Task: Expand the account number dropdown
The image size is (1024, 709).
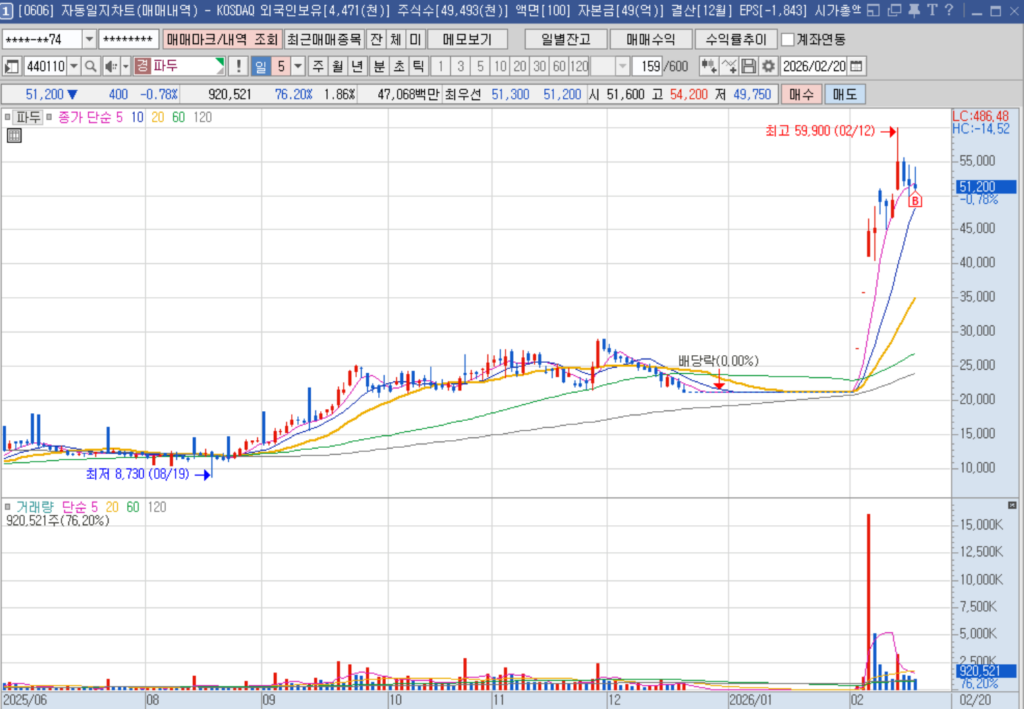Action: click(x=89, y=40)
